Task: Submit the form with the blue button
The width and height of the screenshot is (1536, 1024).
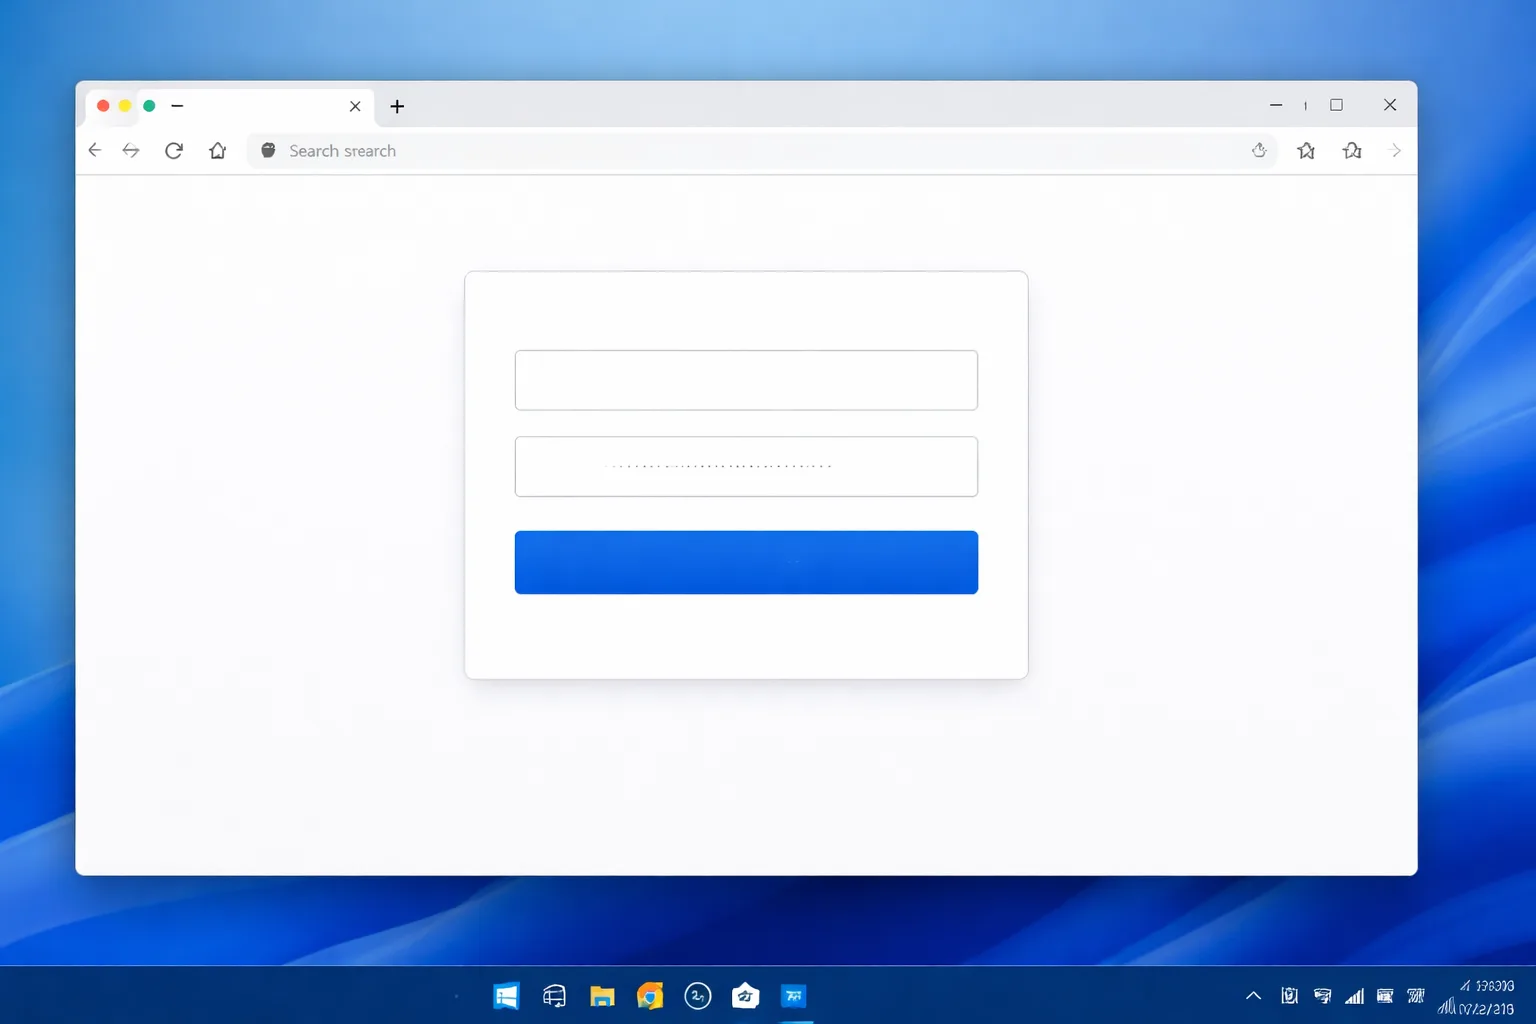Action: 746,562
